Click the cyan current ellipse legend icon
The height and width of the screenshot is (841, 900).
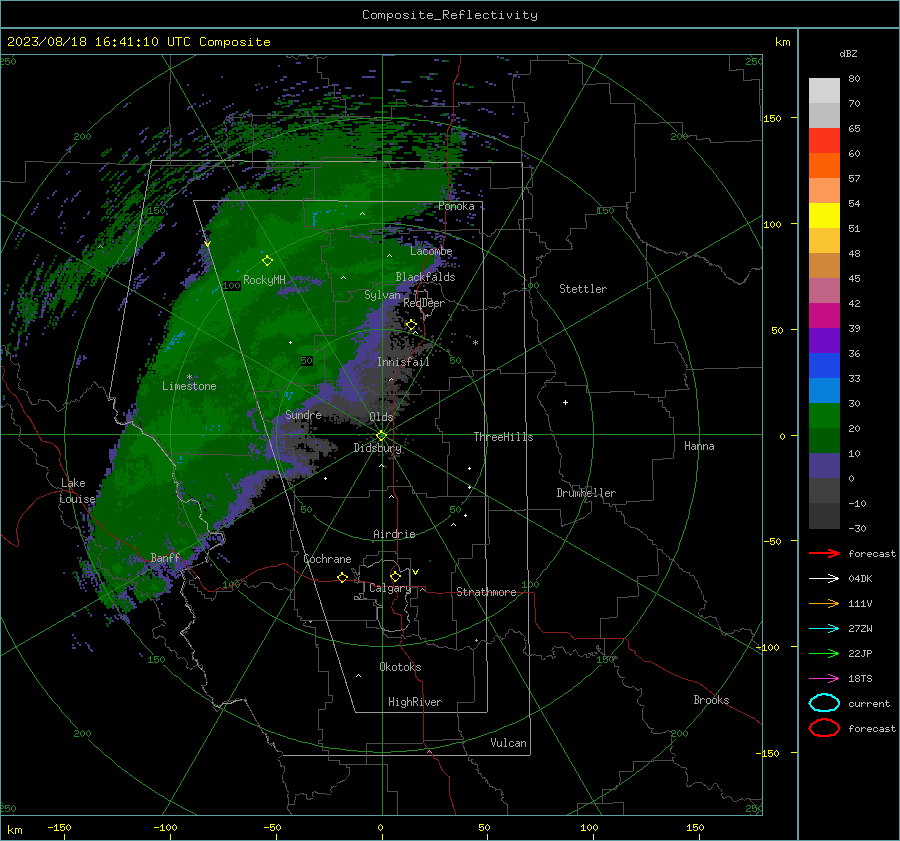pos(824,703)
